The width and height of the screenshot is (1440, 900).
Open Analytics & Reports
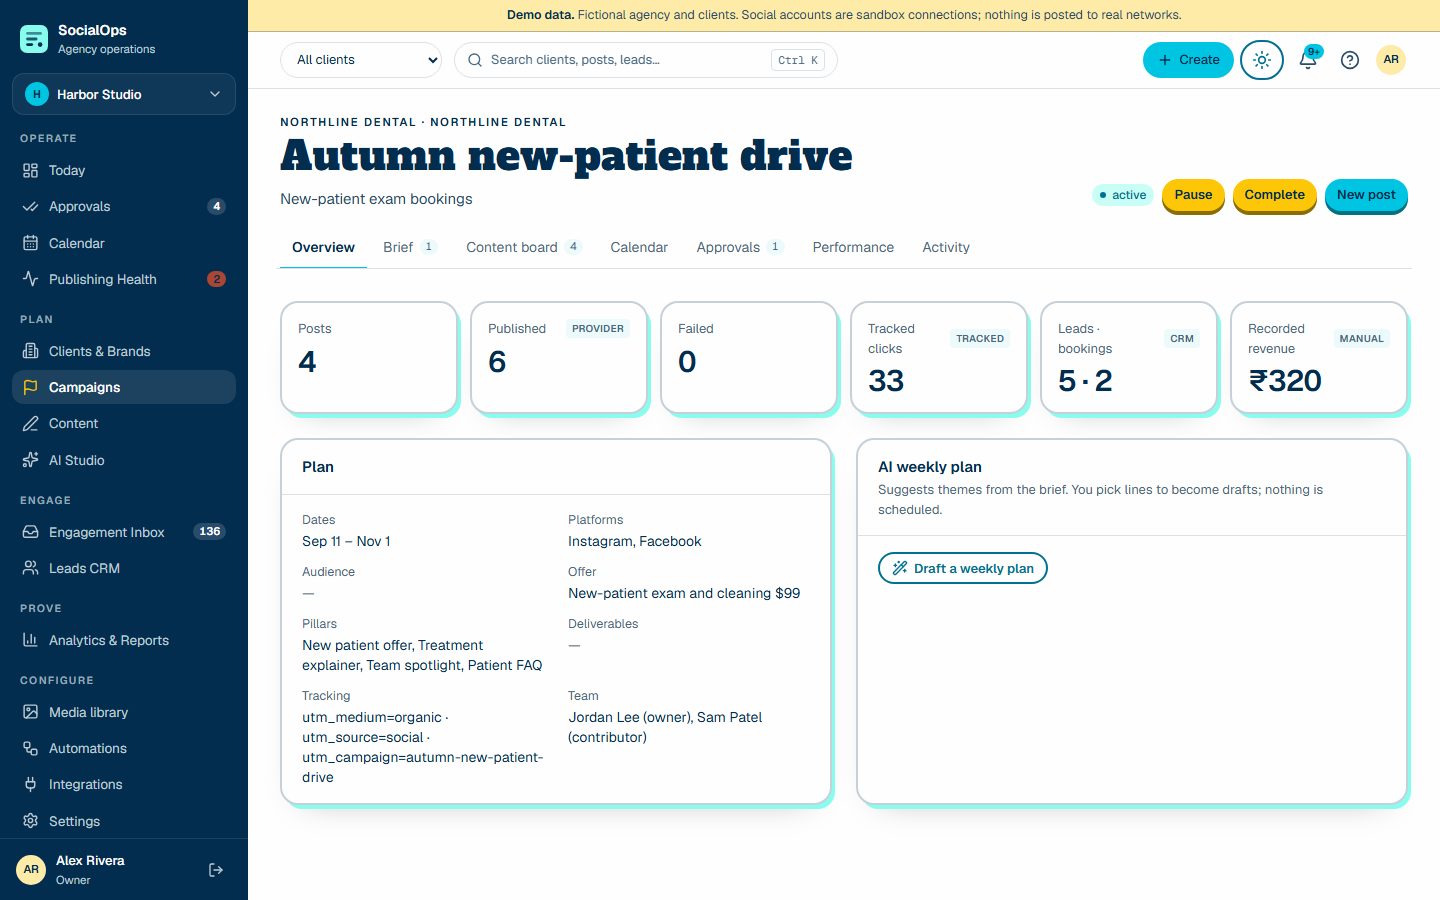(x=124, y=640)
